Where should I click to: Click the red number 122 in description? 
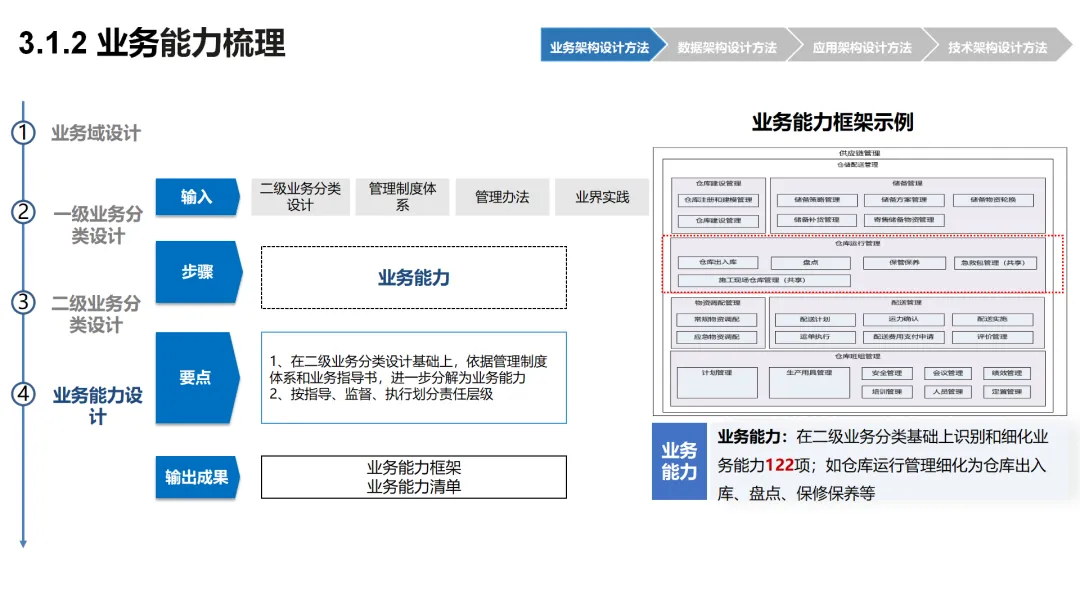tap(779, 465)
